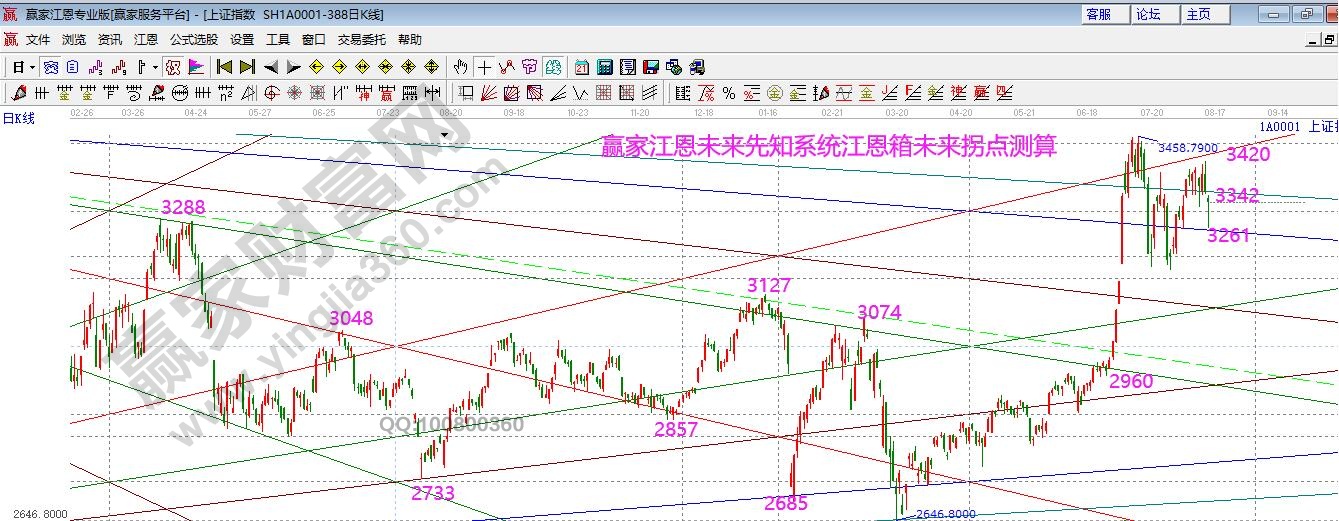Viewport: 1339px width, 521px height.
Task: Expand the small black triangle above chart
Action: pyautogui.click(x=444, y=133)
